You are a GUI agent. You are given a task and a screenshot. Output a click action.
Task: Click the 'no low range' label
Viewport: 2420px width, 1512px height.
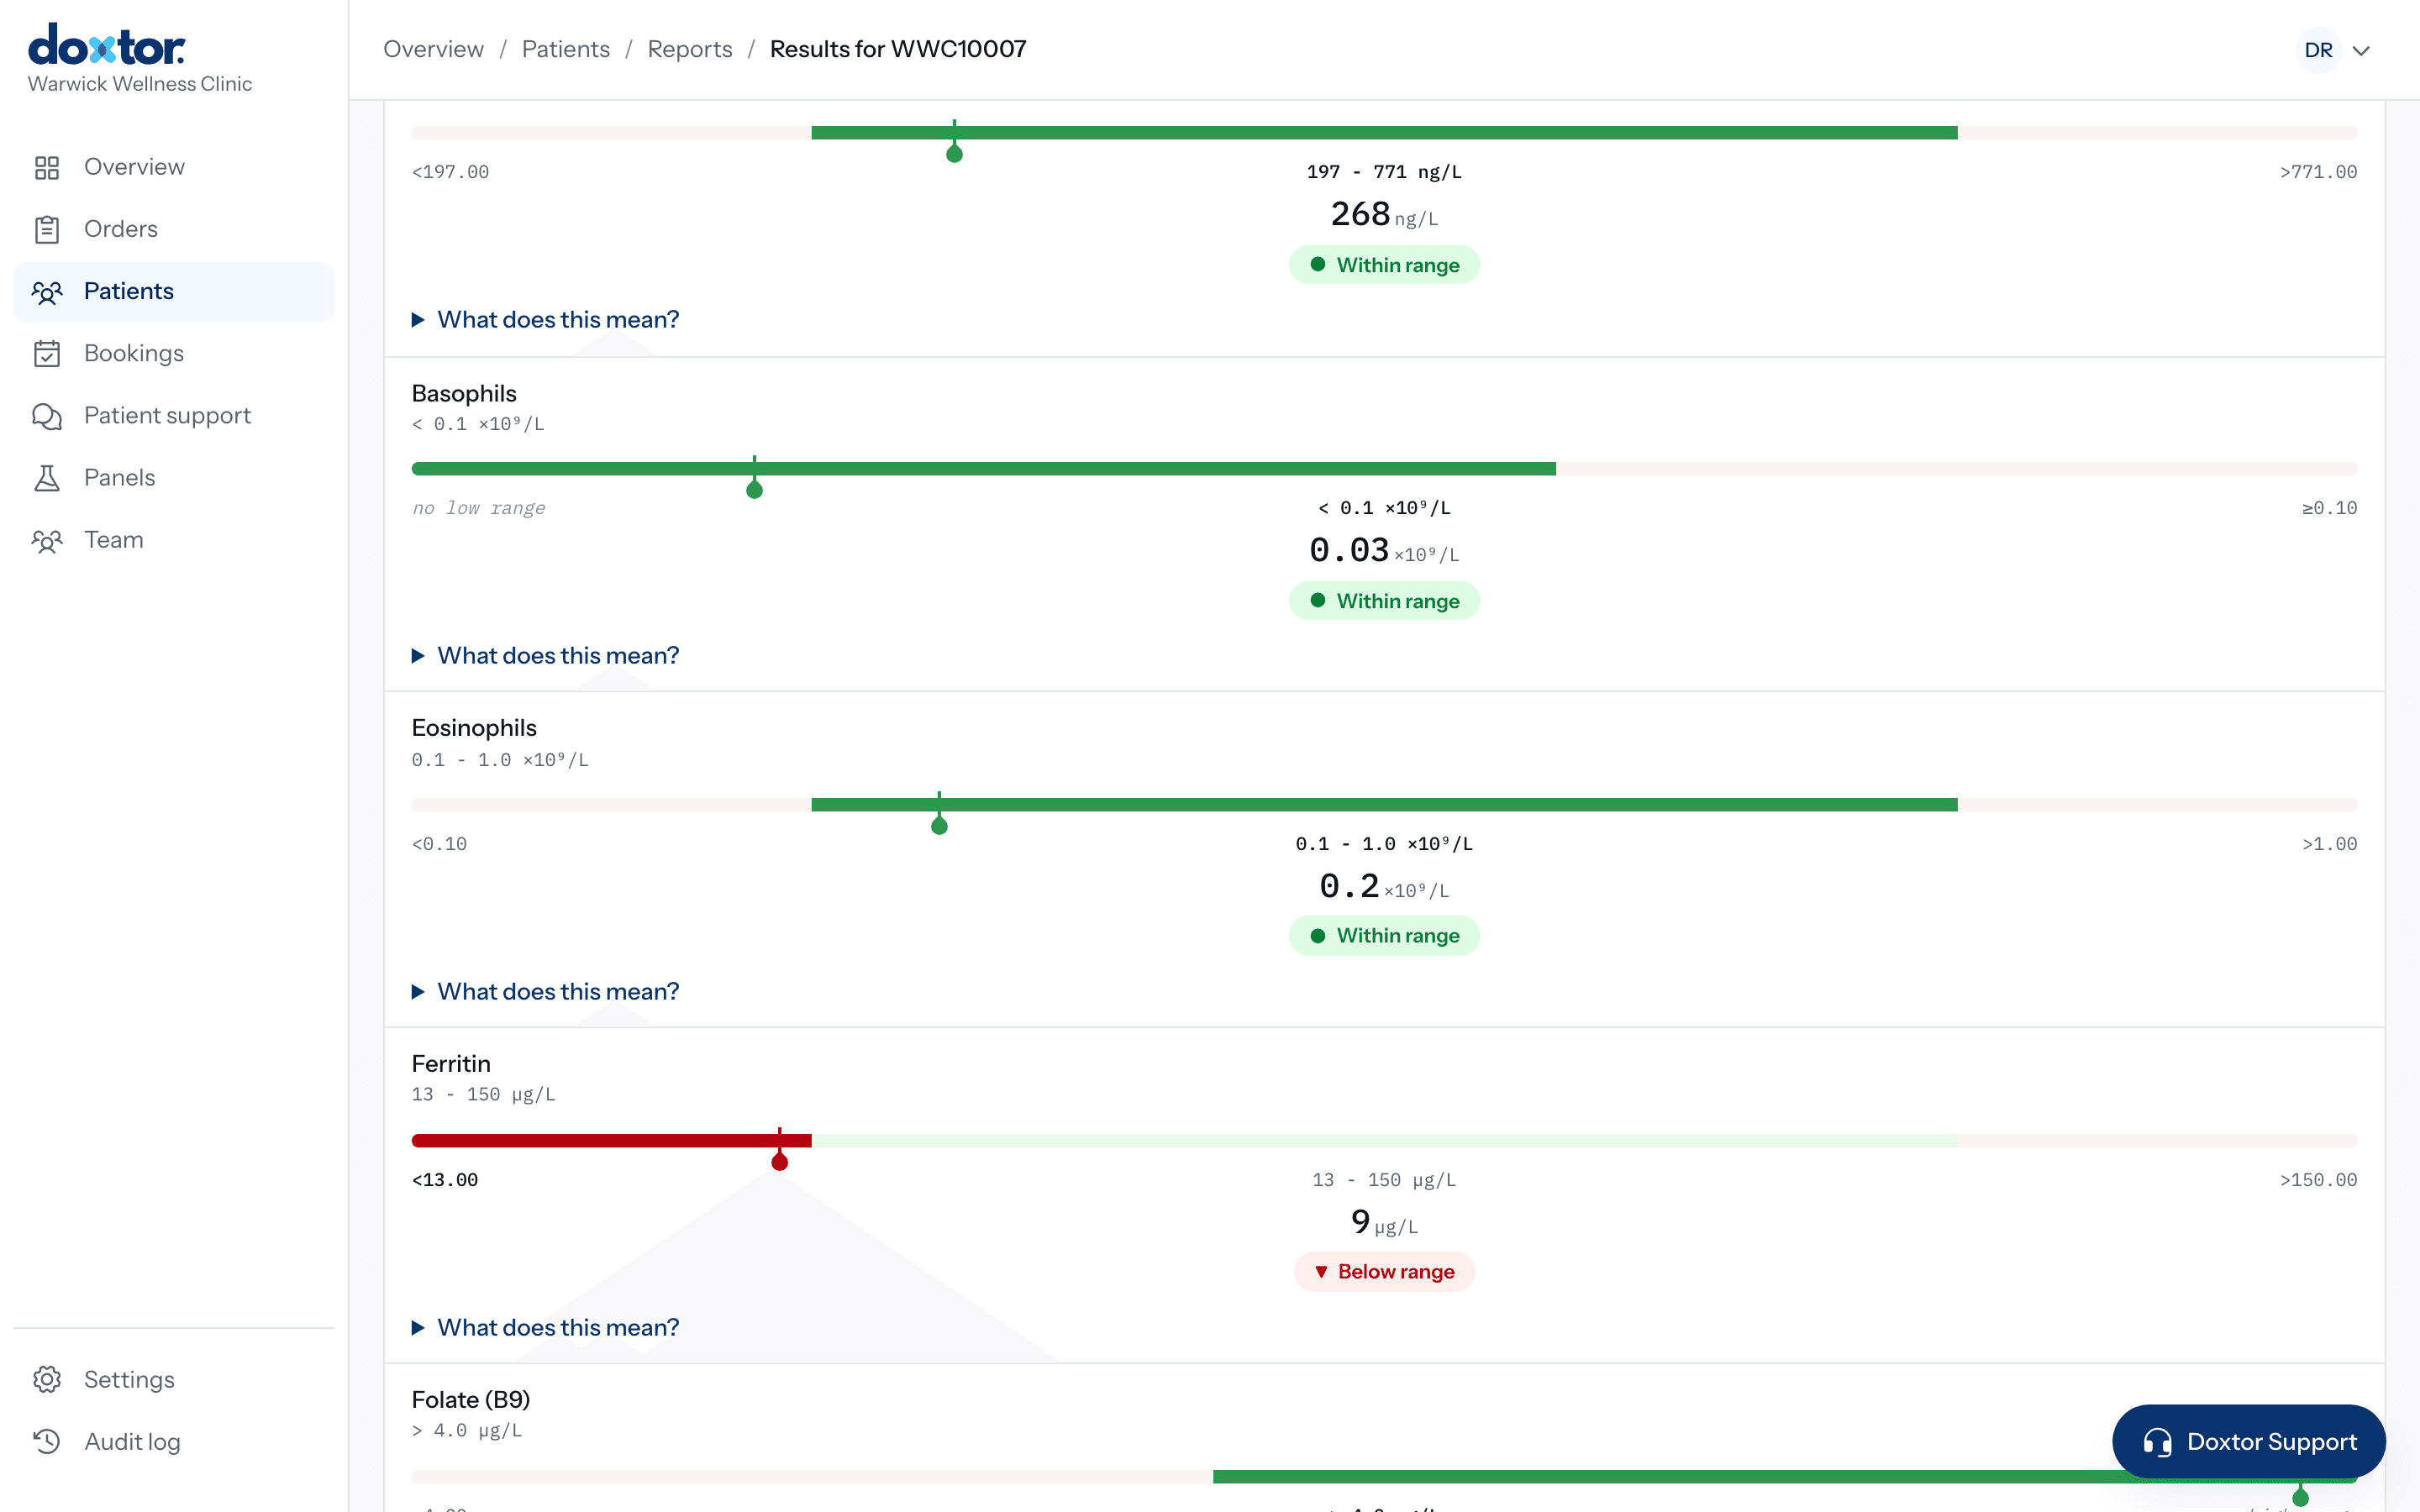click(x=479, y=508)
